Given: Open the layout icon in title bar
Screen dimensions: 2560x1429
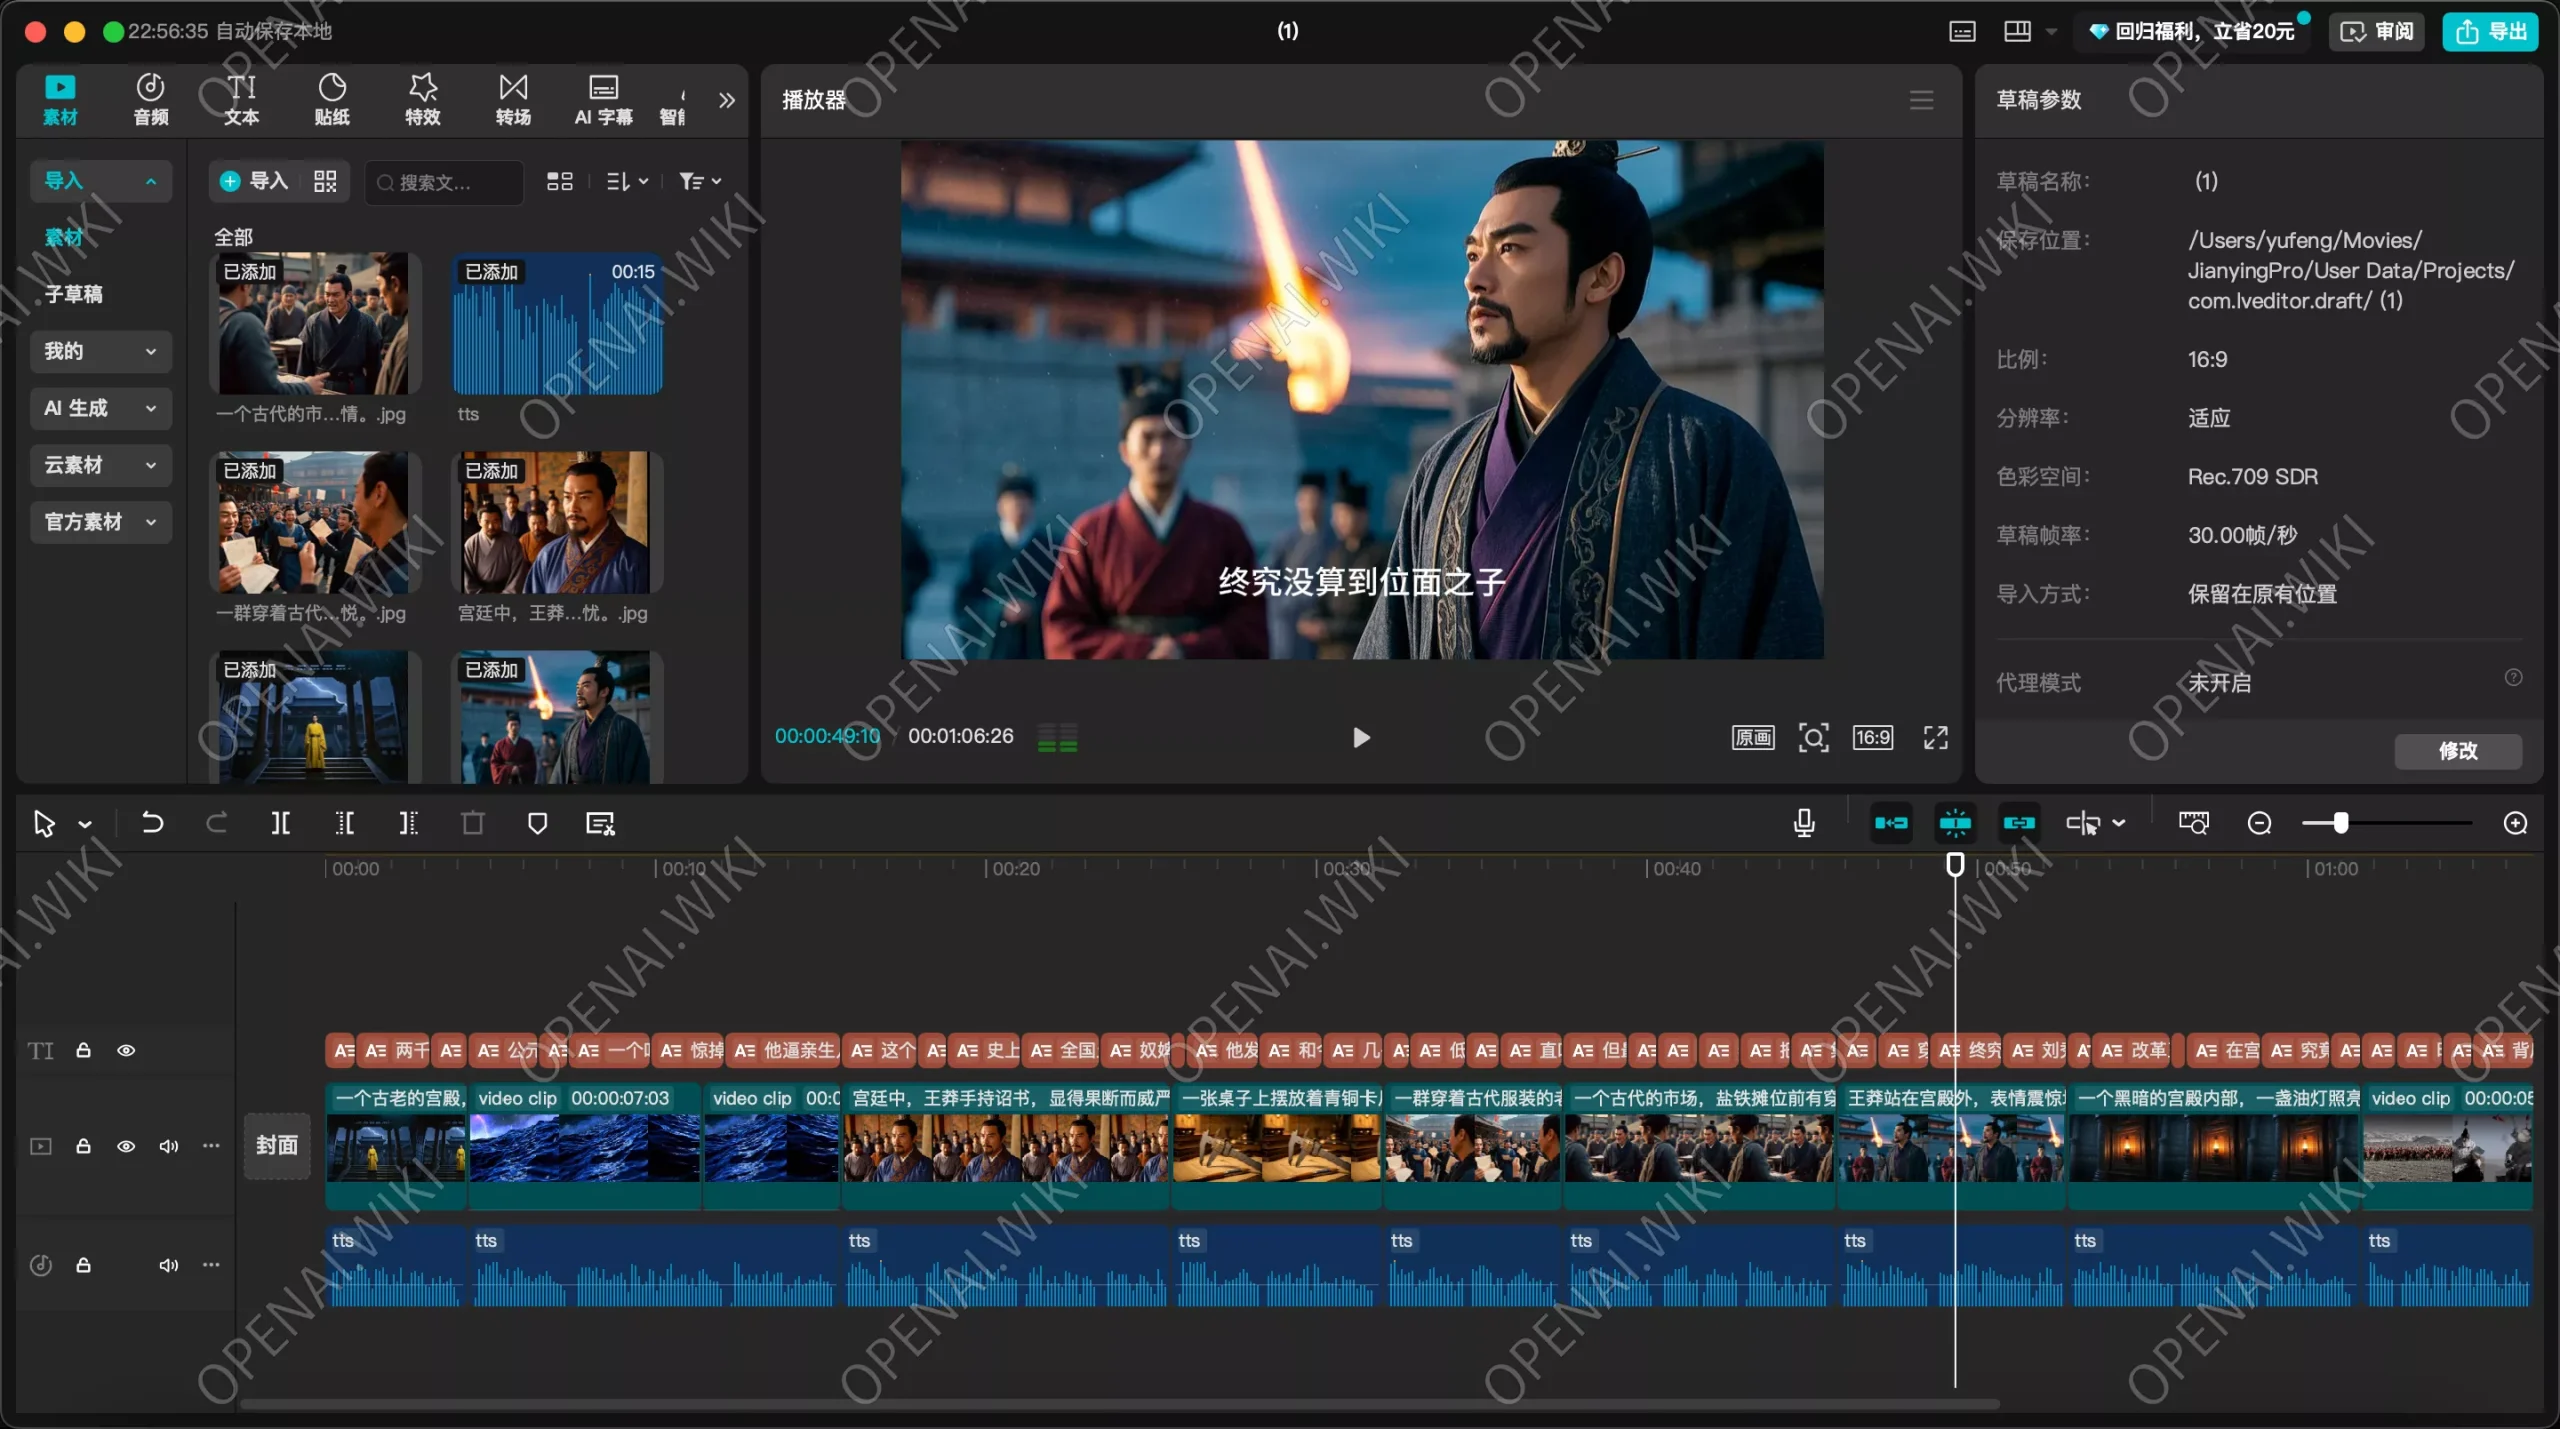Looking at the screenshot, I should [x=2017, y=31].
